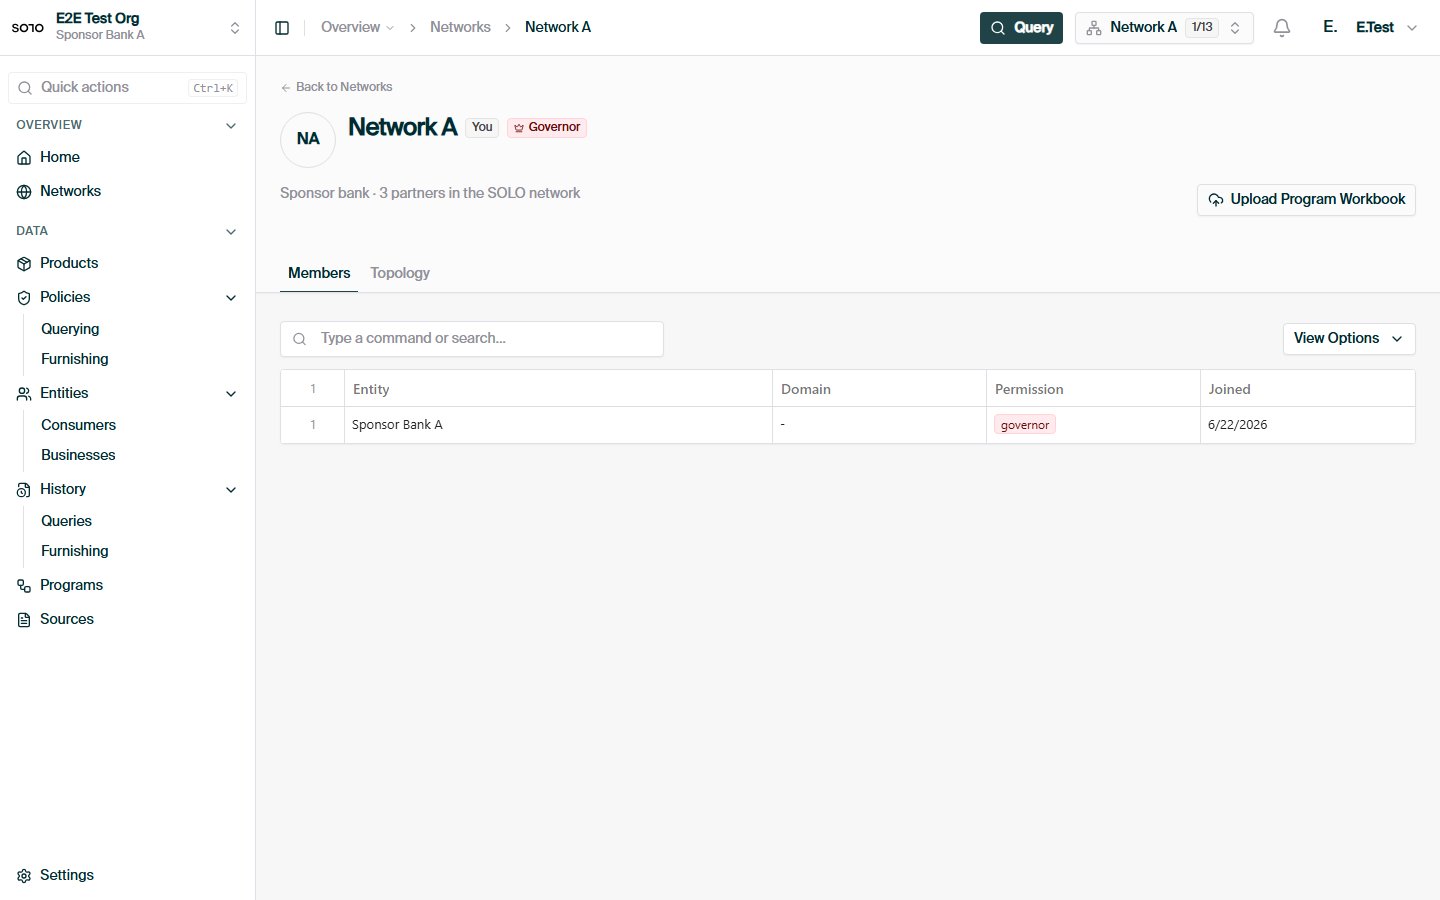Click the Products box icon
This screenshot has height=900, width=1440.
click(24, 264)
